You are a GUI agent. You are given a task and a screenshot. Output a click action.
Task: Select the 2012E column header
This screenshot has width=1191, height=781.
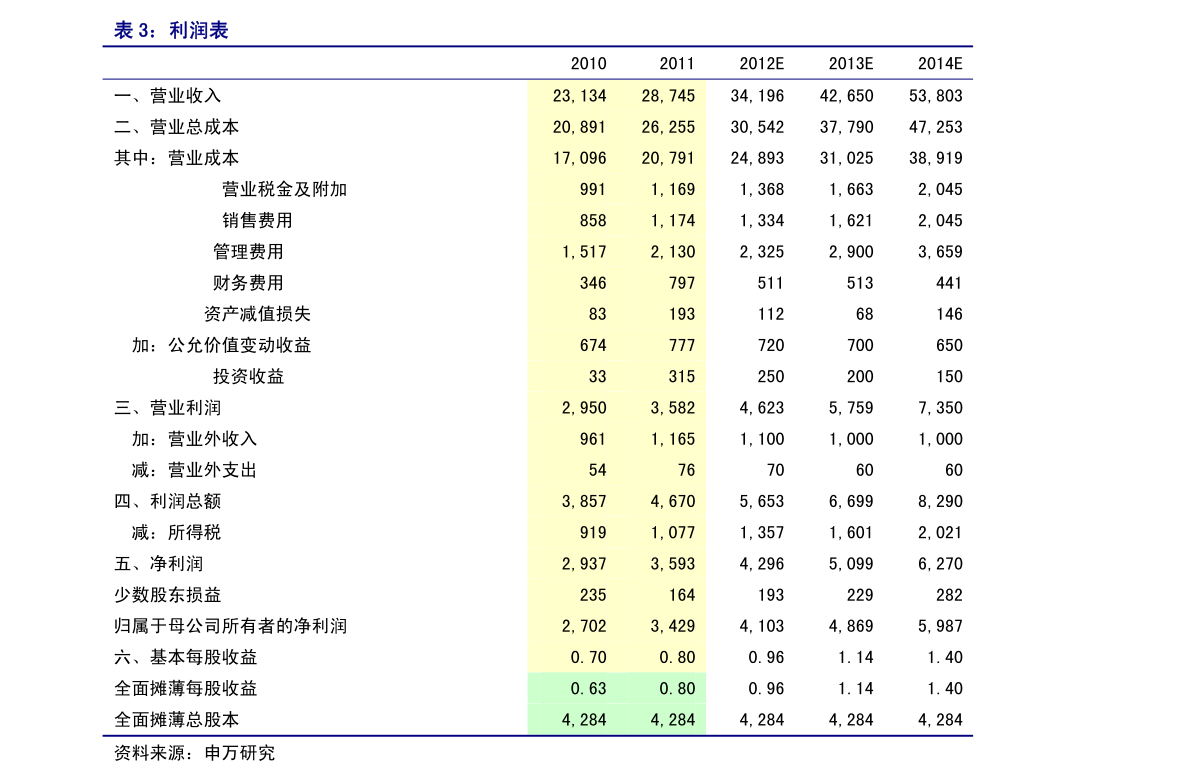click(x=761, y=64)
